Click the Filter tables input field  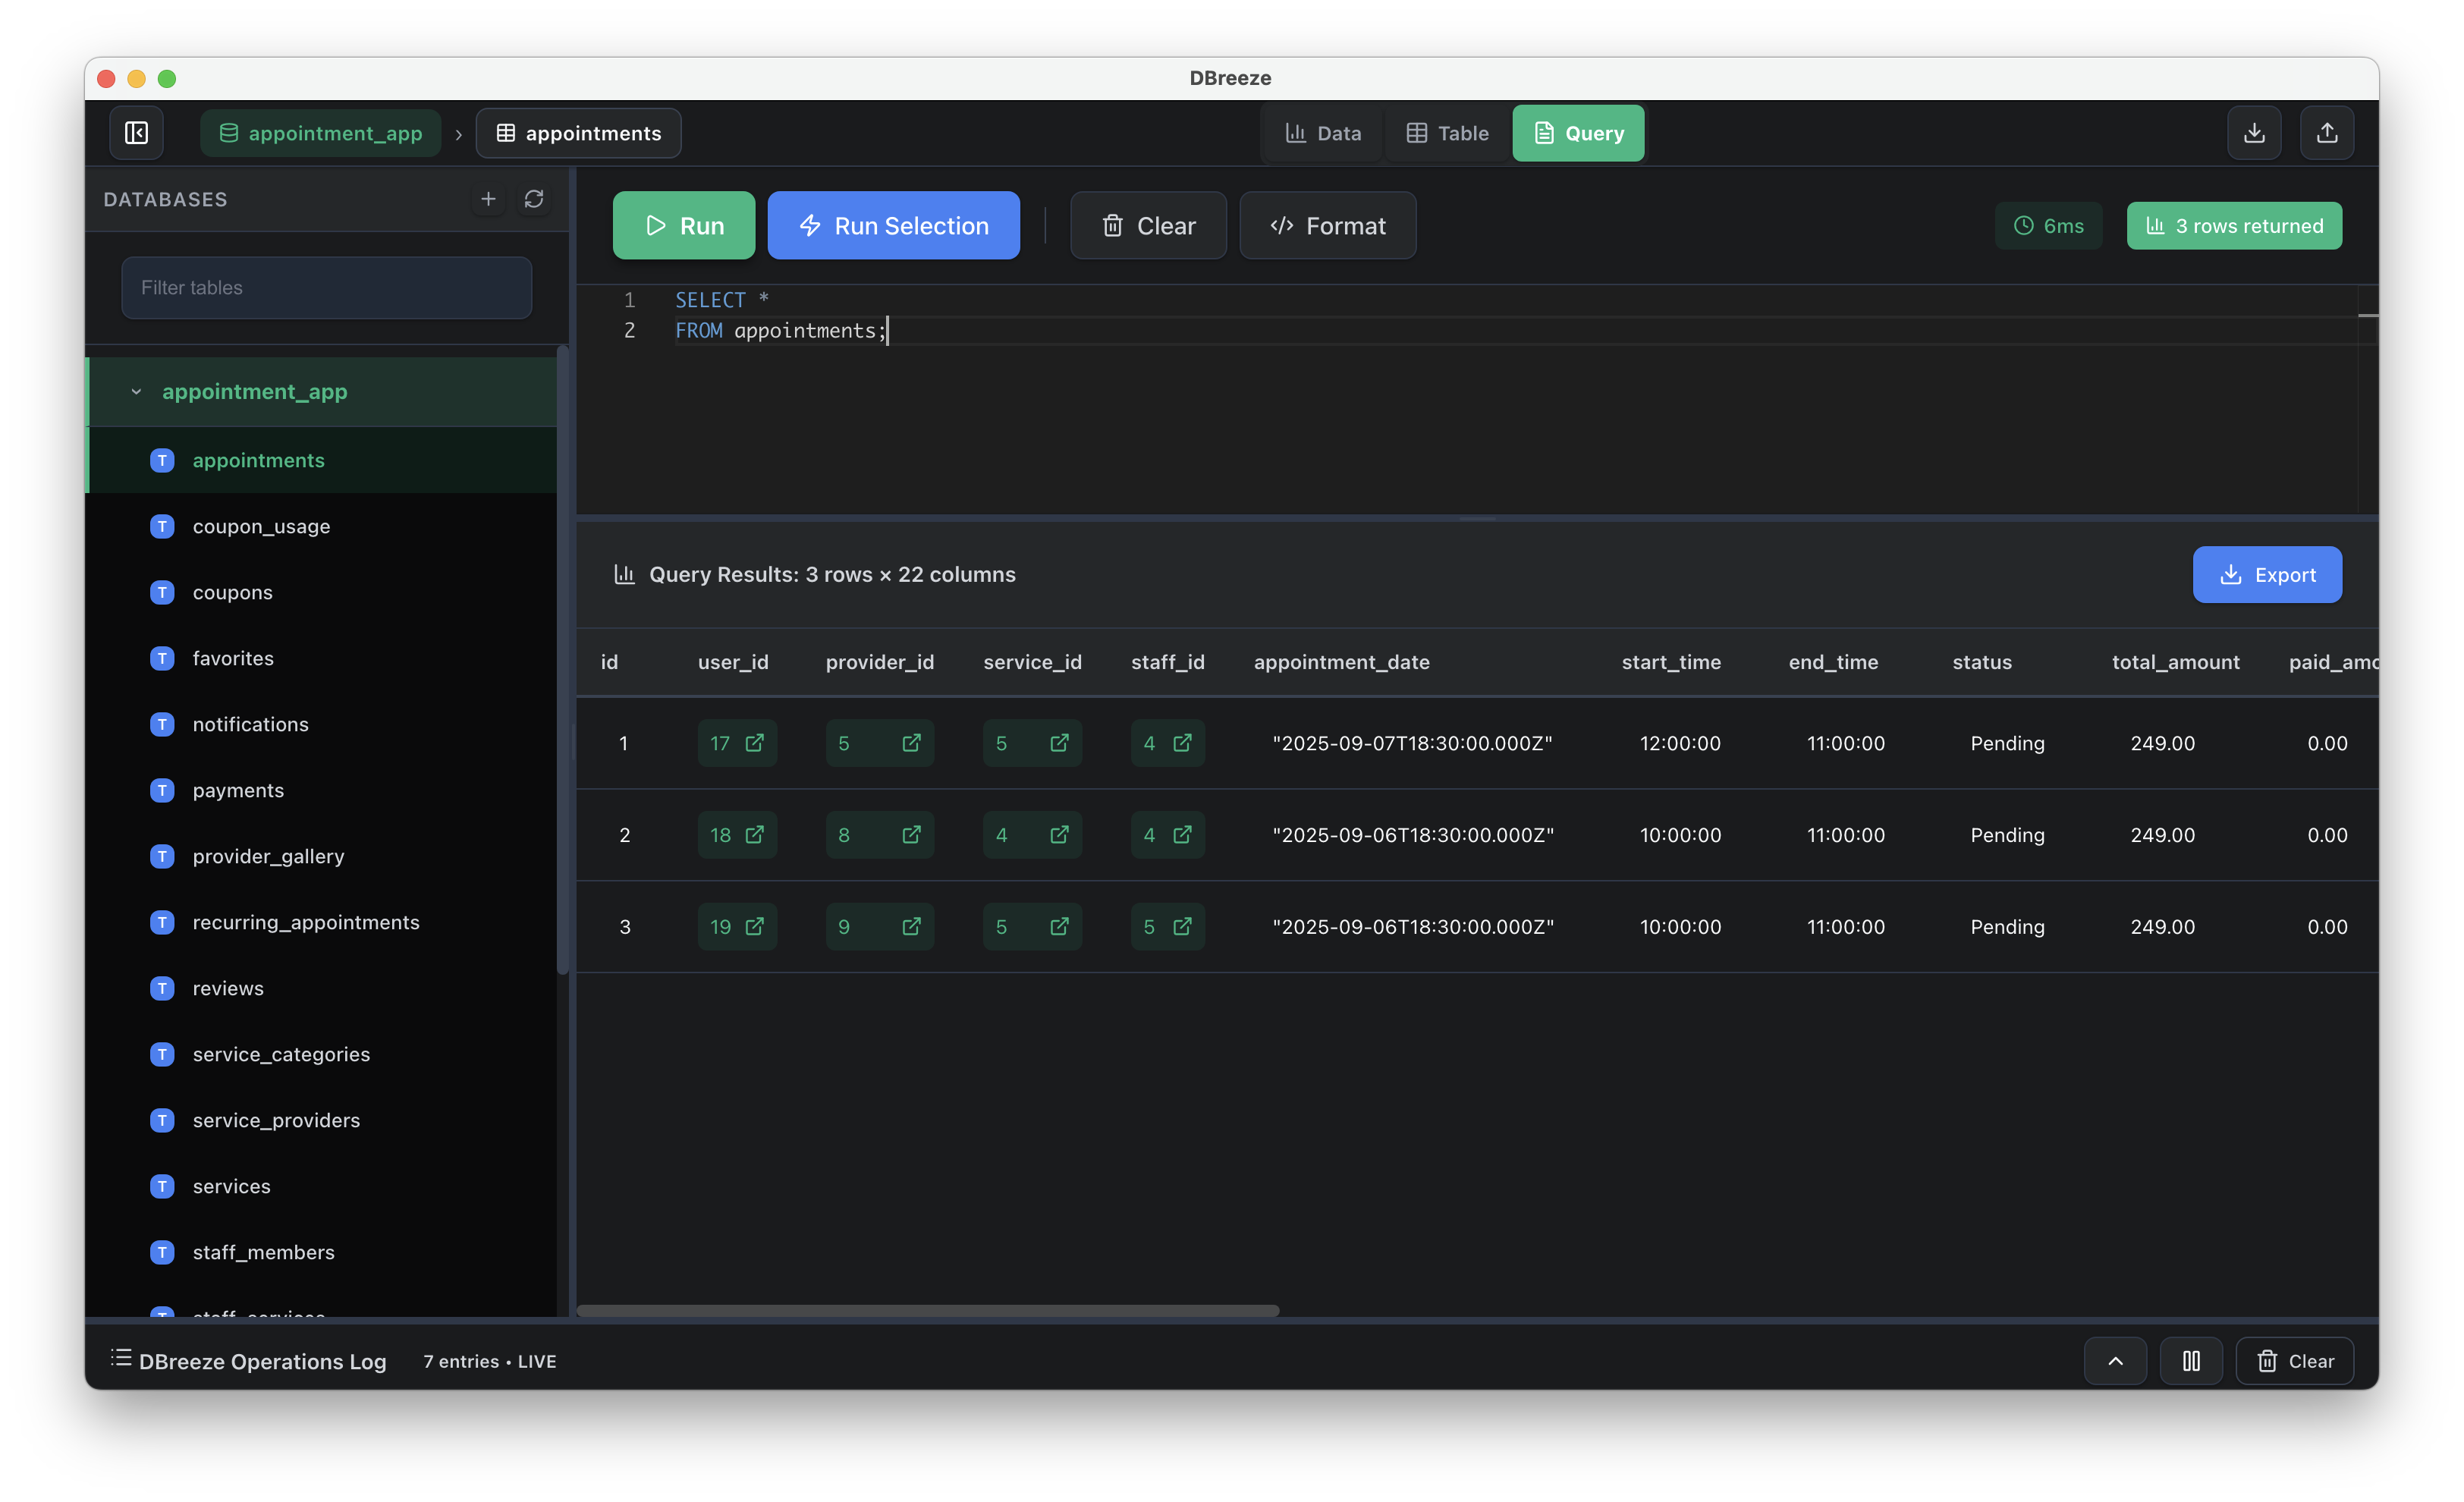326,288
